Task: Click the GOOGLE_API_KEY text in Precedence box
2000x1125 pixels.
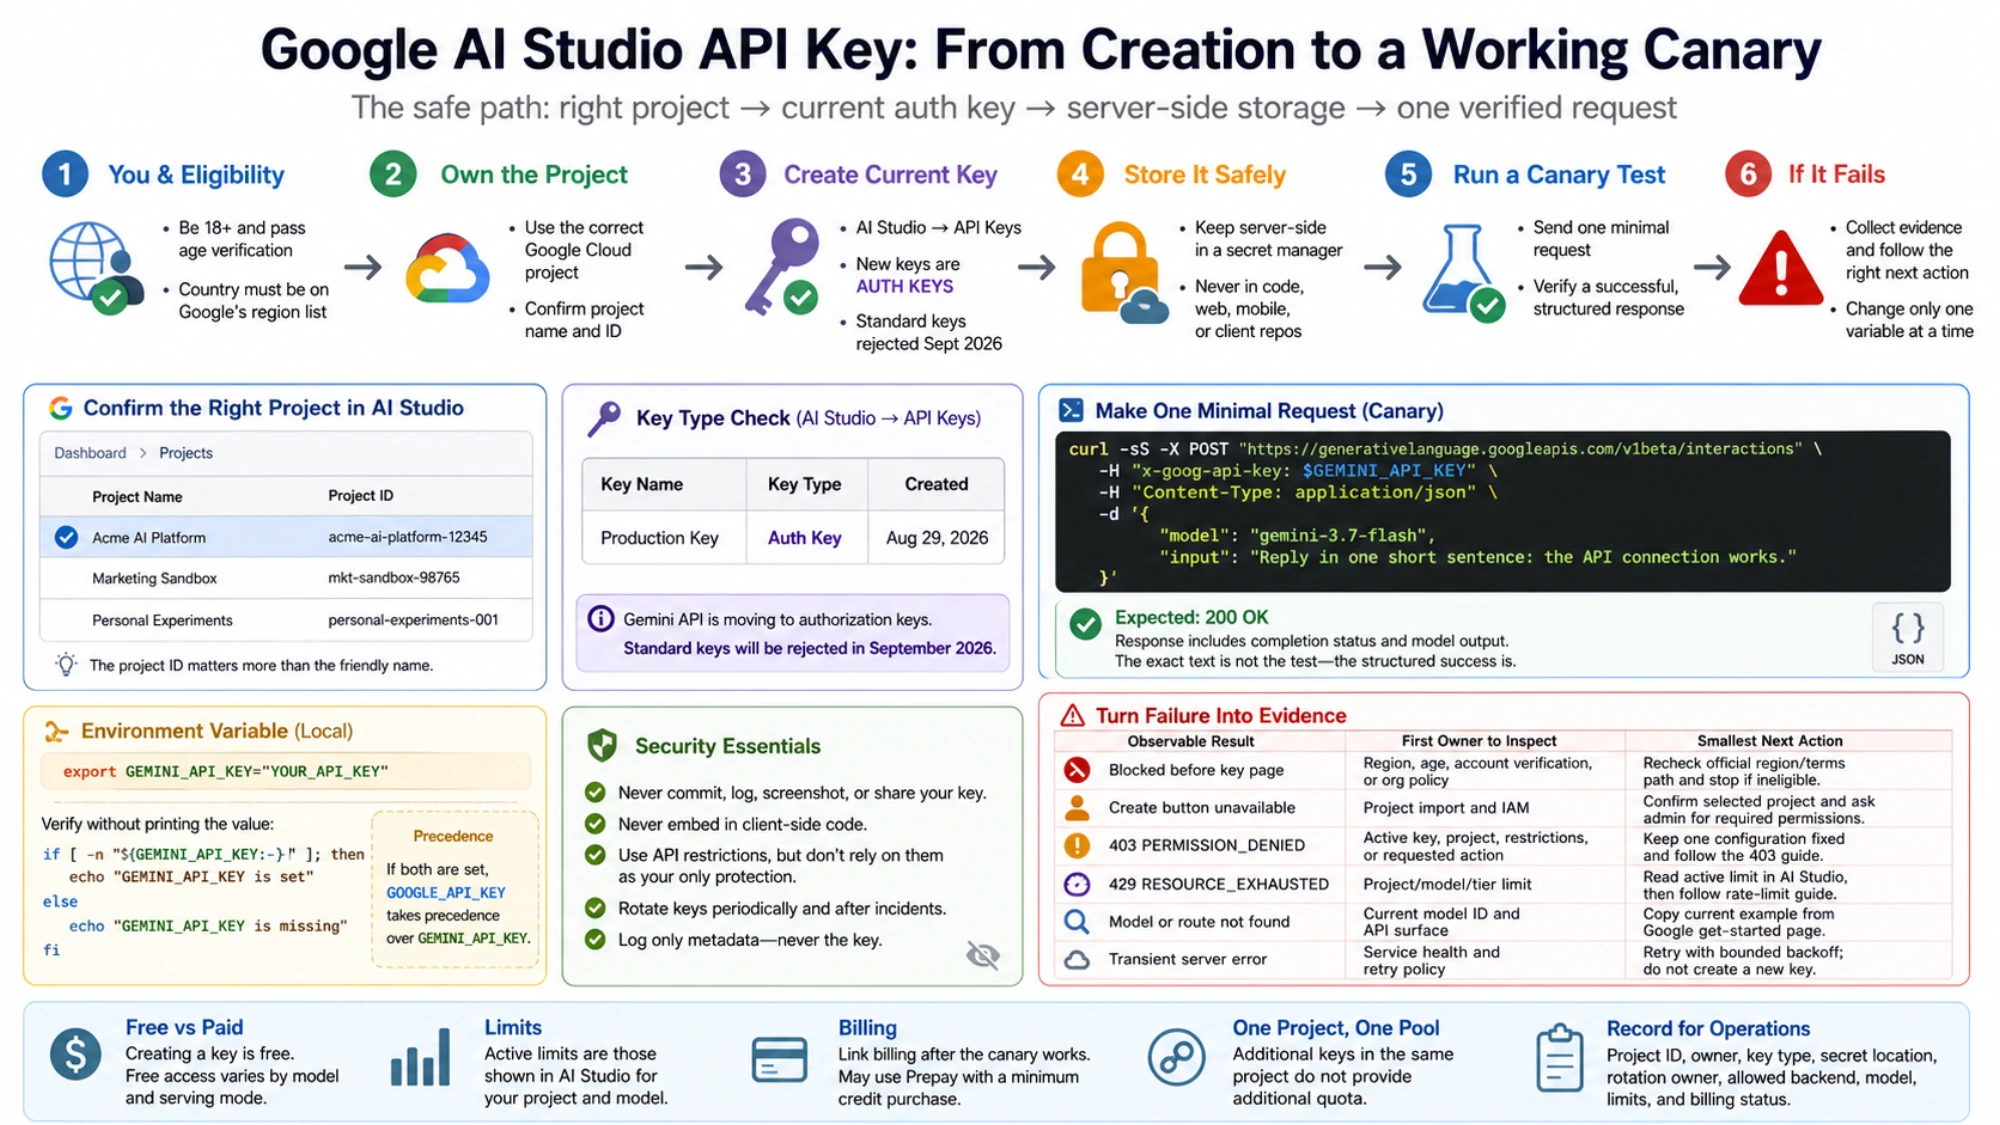Action: coord(446,893)
